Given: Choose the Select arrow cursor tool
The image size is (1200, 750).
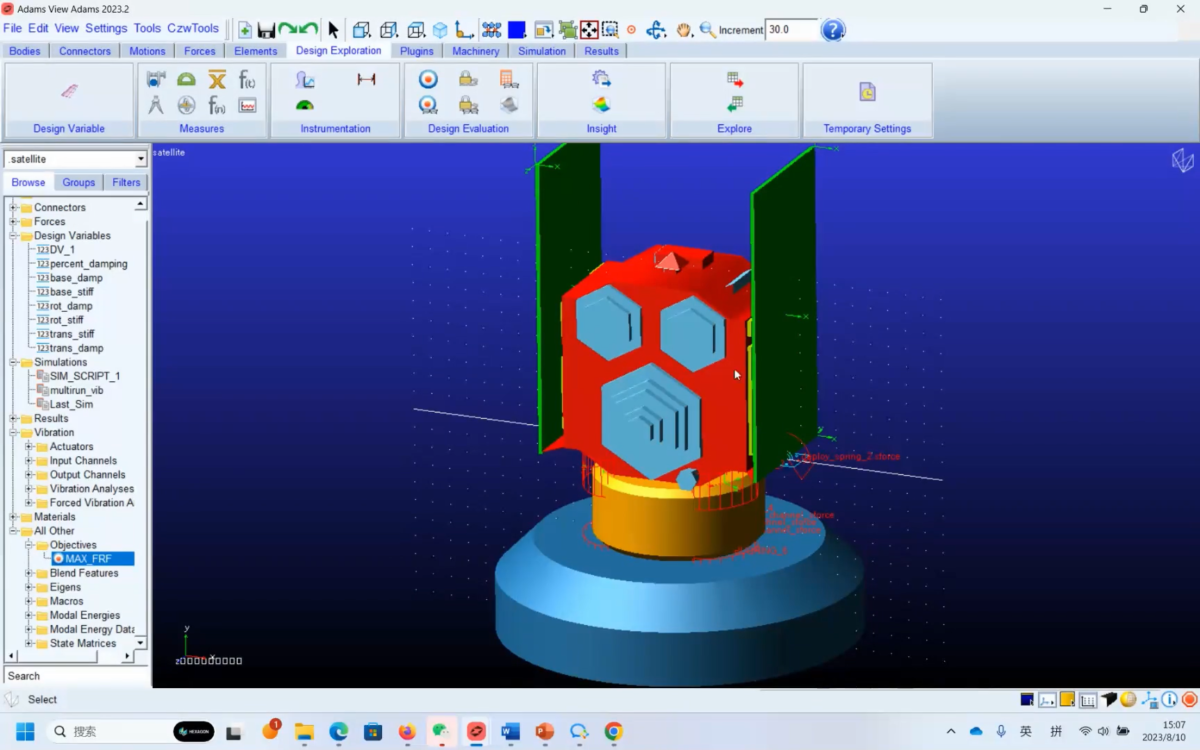Looking at the screenshot, I should [x=333, y=30].
